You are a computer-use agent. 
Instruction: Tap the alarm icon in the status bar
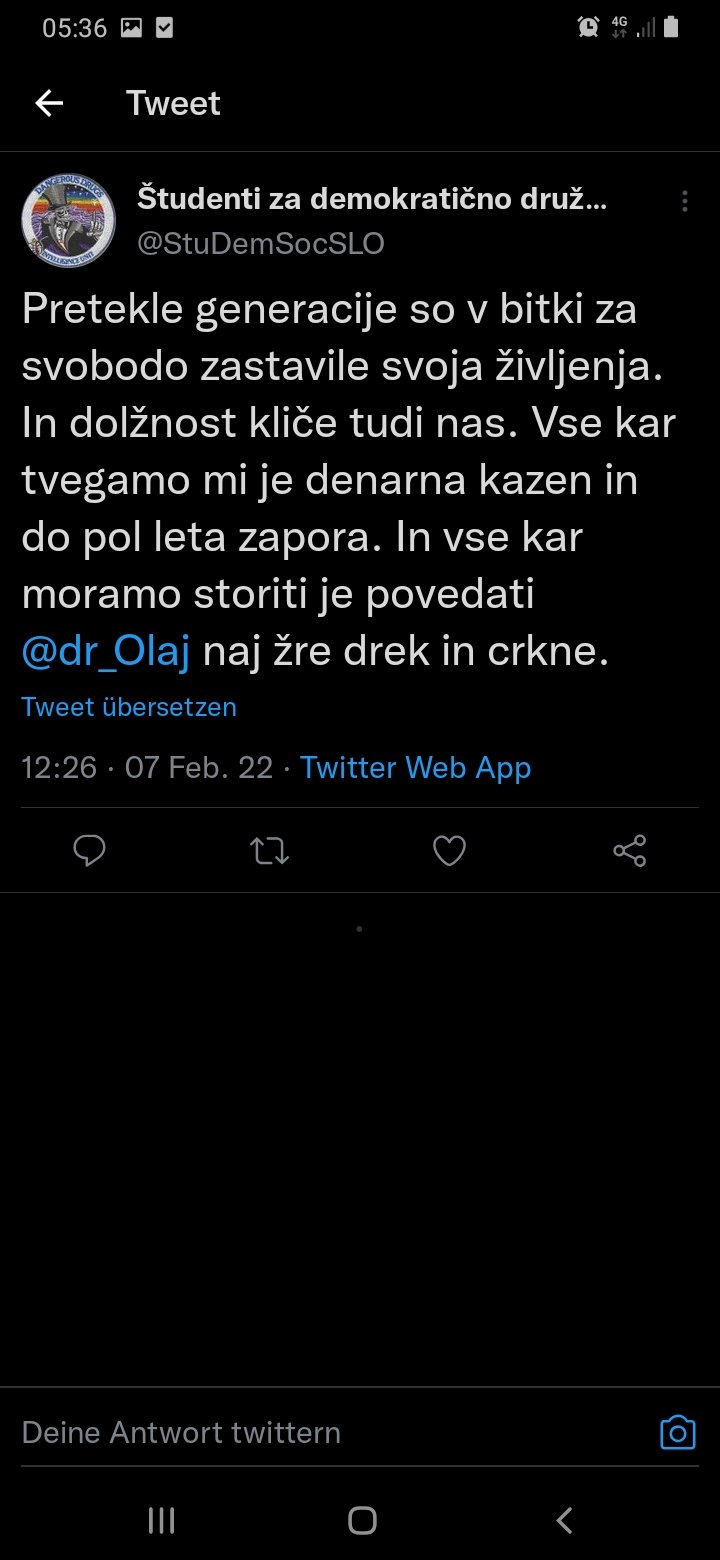click(x=588, y=28)
